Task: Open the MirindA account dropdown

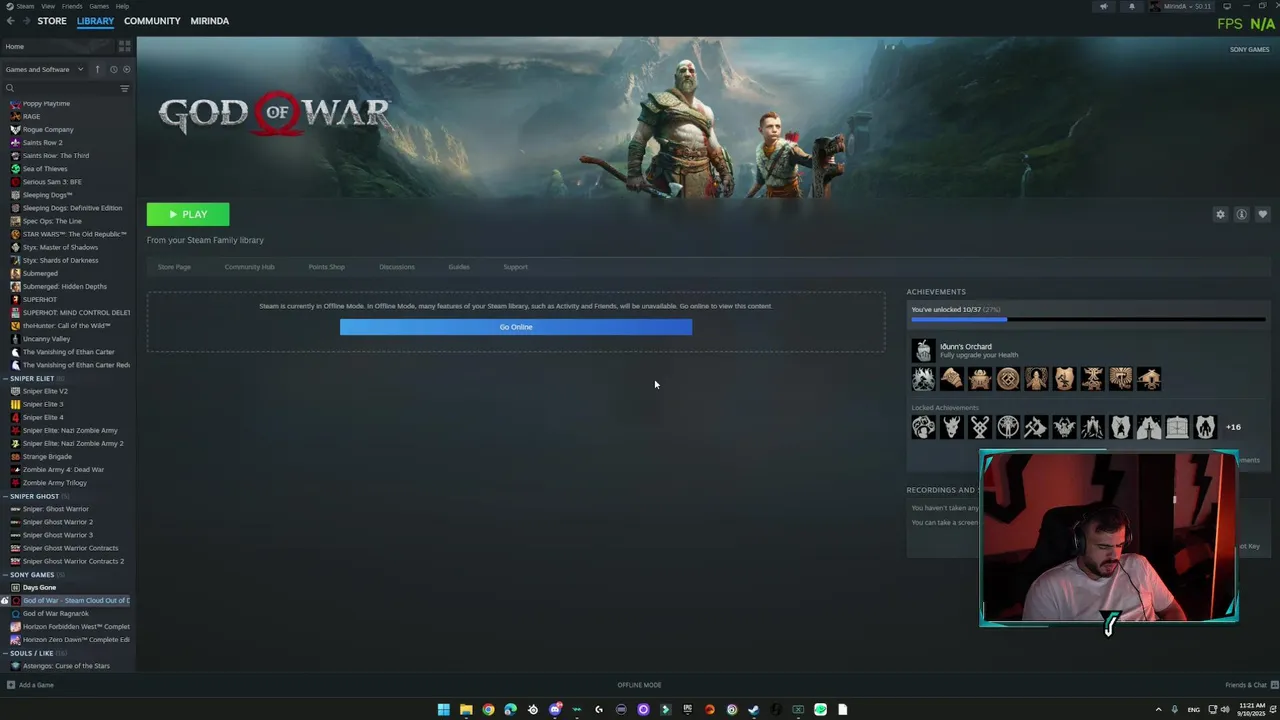Action: (x=1180, y=6)
